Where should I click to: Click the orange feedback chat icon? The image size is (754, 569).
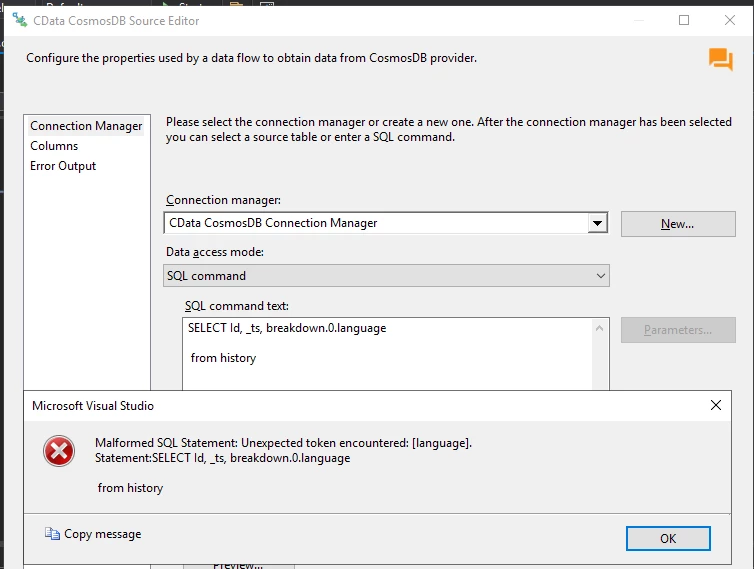pyautogui.click(x=720, y=59)
